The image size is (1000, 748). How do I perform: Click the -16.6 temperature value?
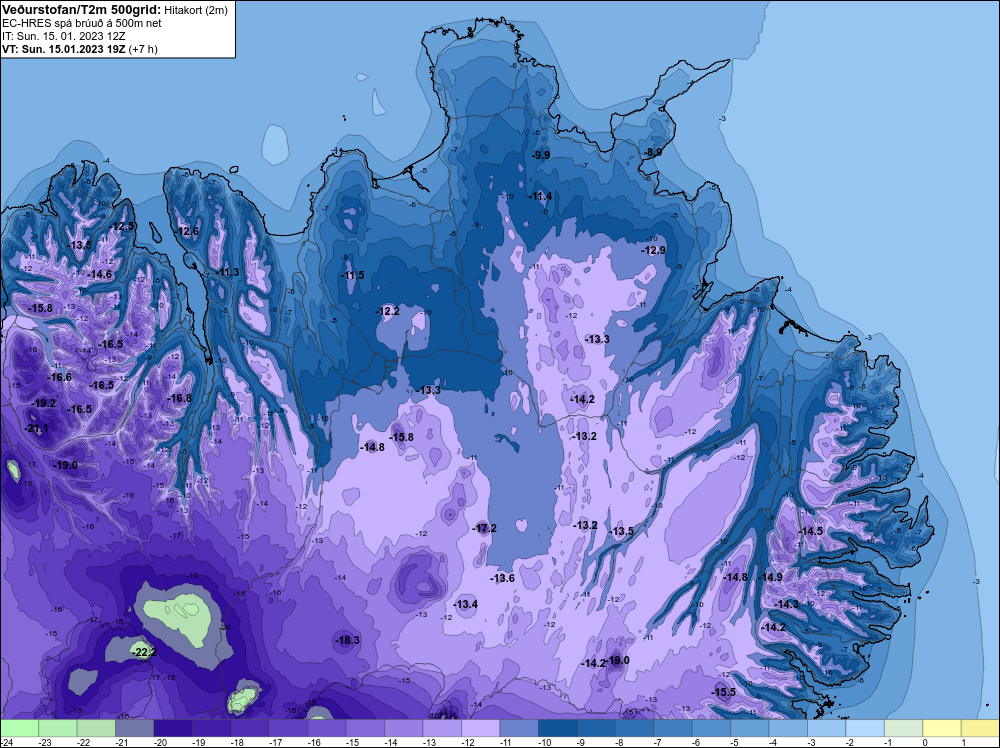tap(60, 377)
